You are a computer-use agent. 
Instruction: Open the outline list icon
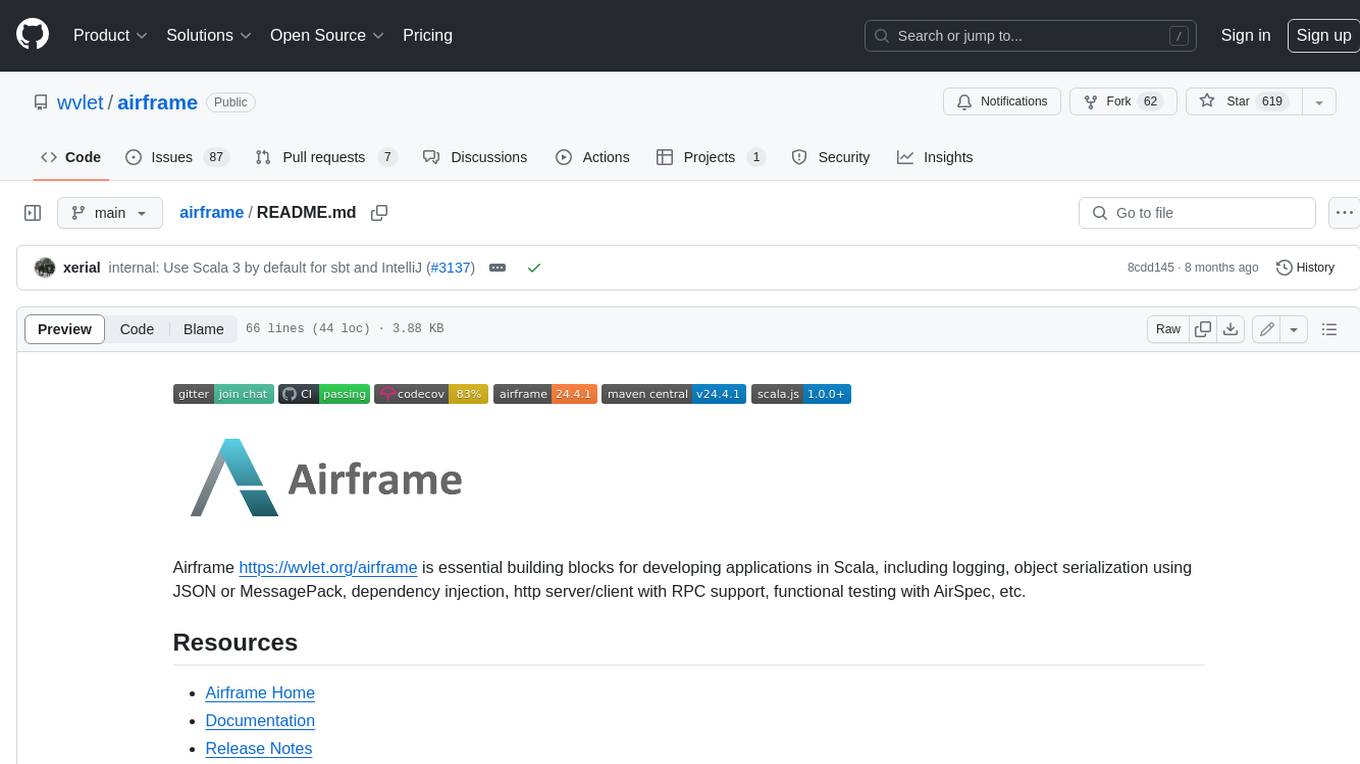click(1329, 329)
